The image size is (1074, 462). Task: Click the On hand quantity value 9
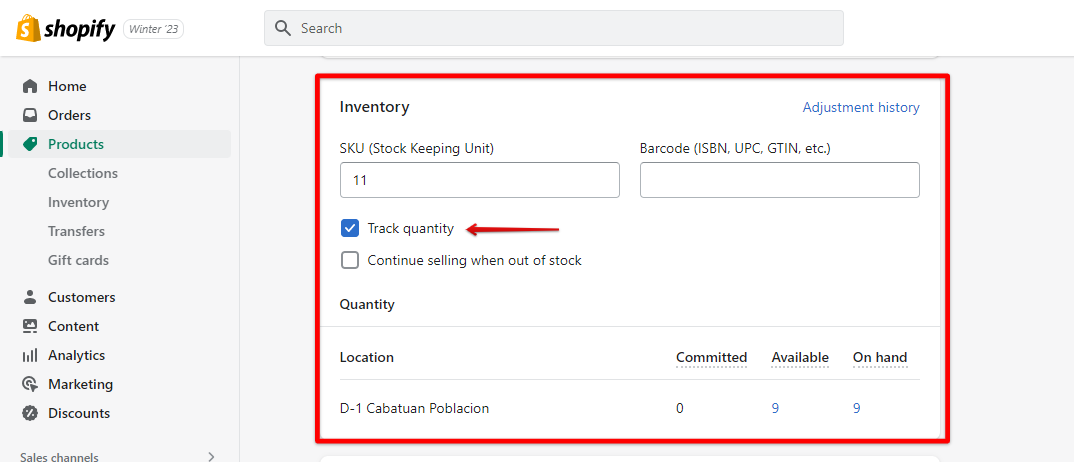point(857,408)
